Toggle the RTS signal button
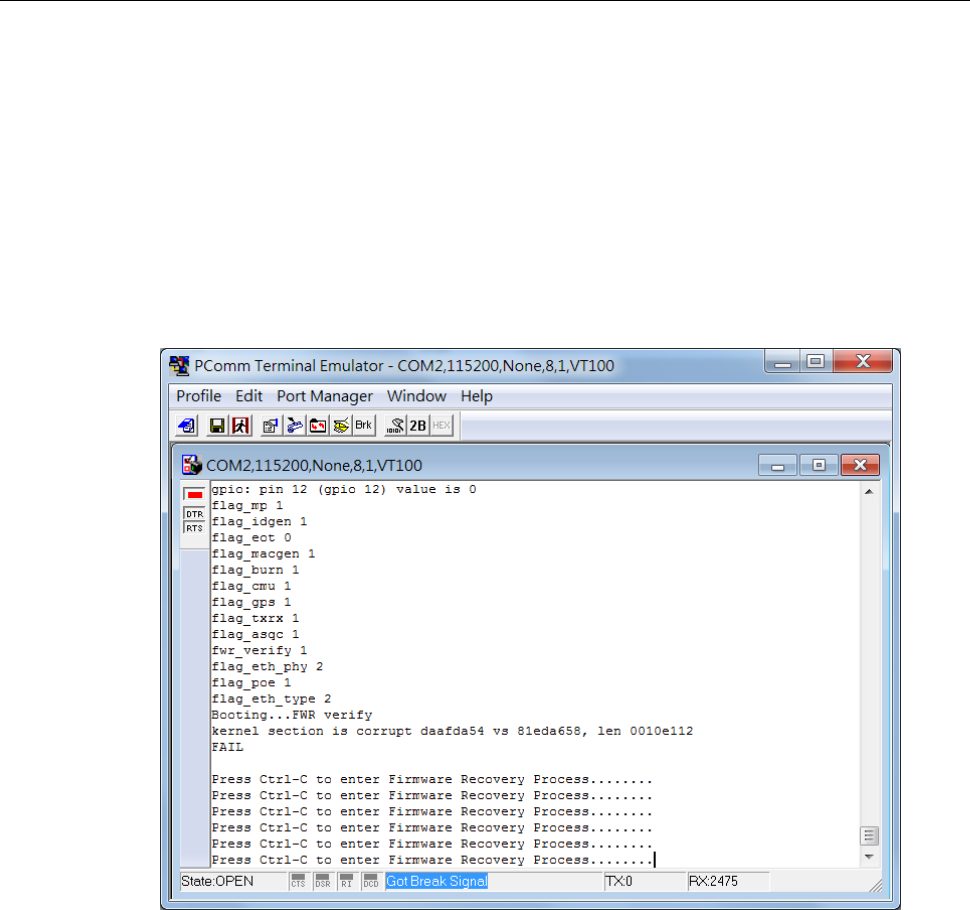The image size is (970, 910). point(194,528)
